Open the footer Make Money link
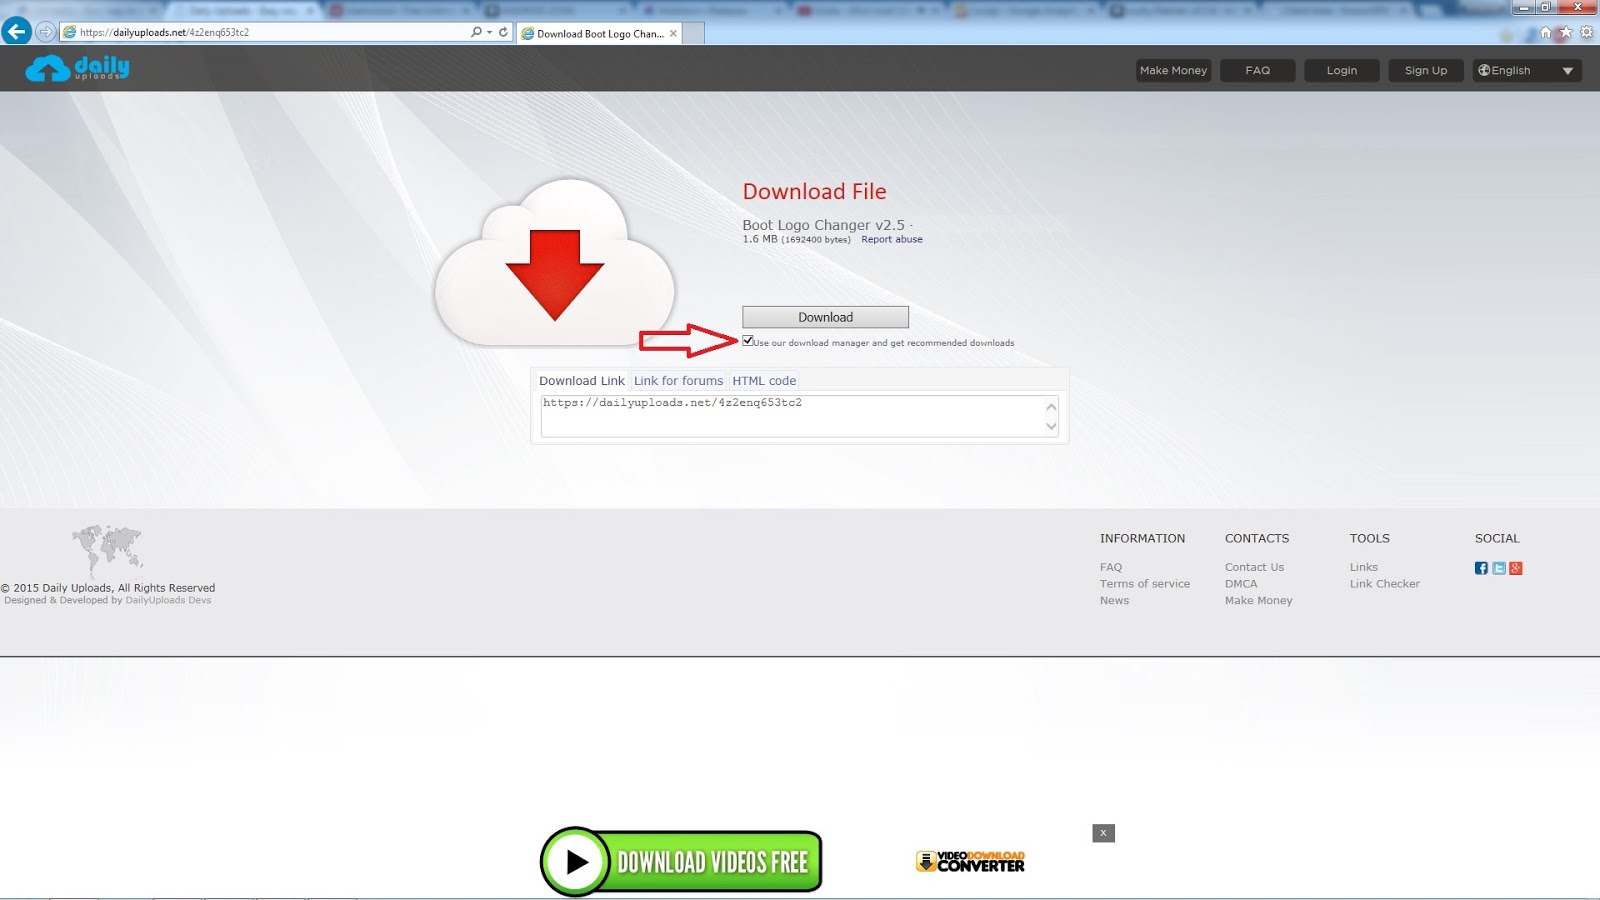Screen dimensions: 1600x900 point(1259,601)
